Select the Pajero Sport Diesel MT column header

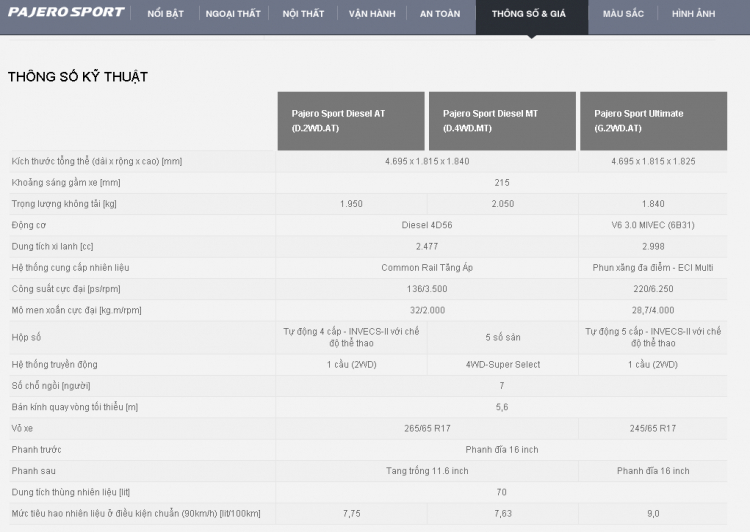coord(502,121)
